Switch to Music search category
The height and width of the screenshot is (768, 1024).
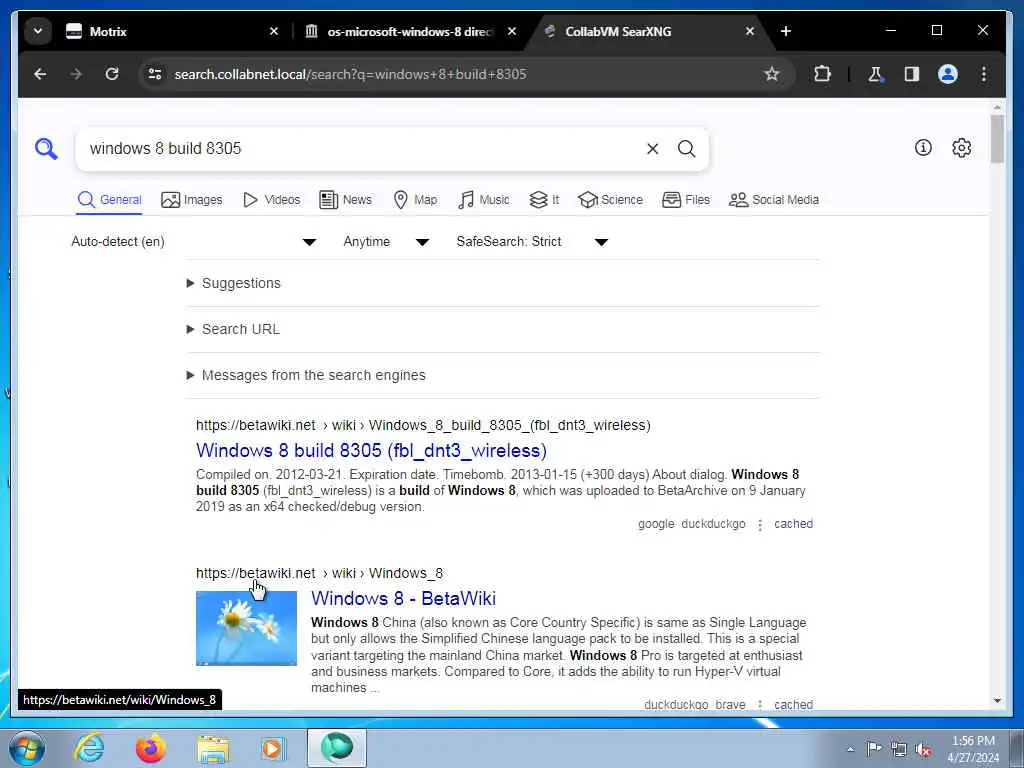coord(484,200)
